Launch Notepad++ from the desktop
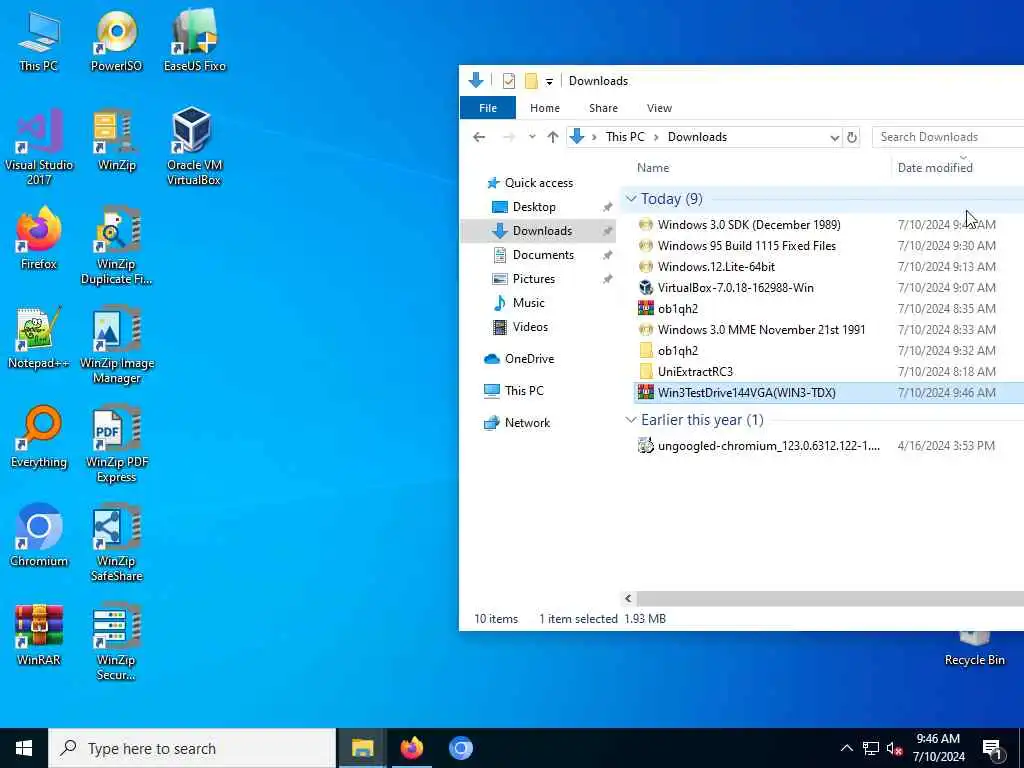Viewport: 1024px width, 768px height. pos(39,338)
